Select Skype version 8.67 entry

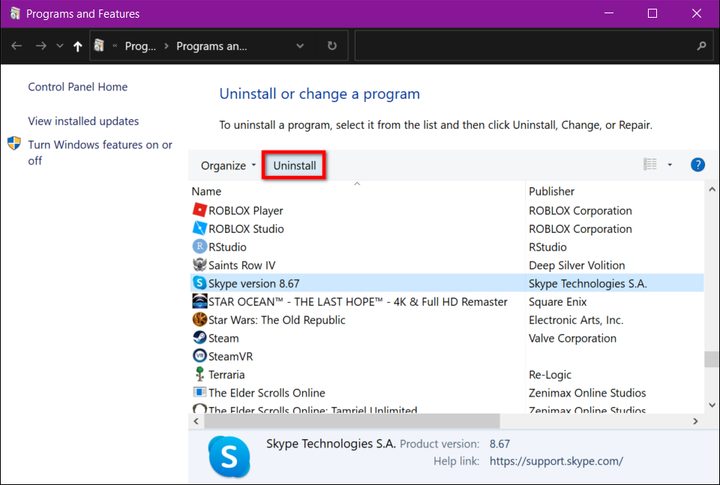(x=253, y=283)
